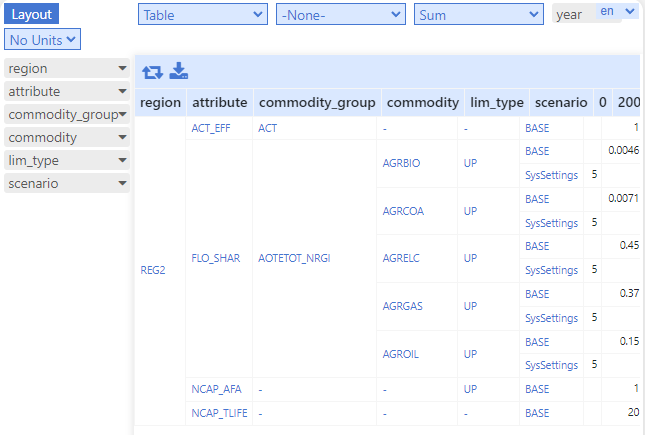Open the -None- selection dropdown
Image resolution: width=645 pixels, height=435 pixels.
[x=341, y=14]
